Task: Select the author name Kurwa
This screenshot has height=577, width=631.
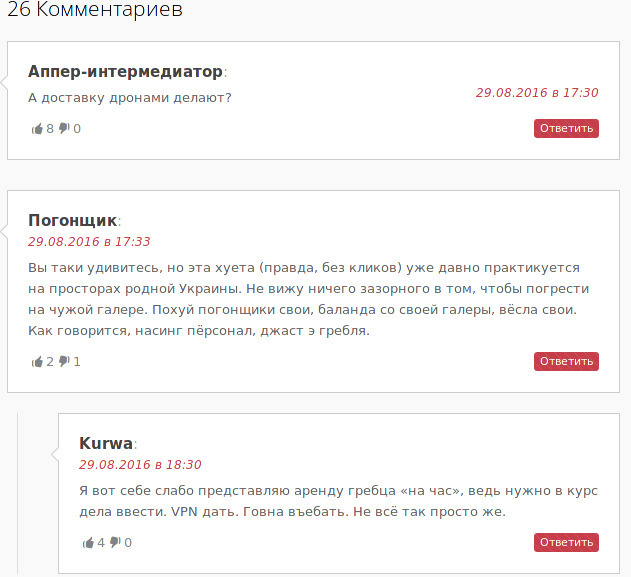Action: 106,443
